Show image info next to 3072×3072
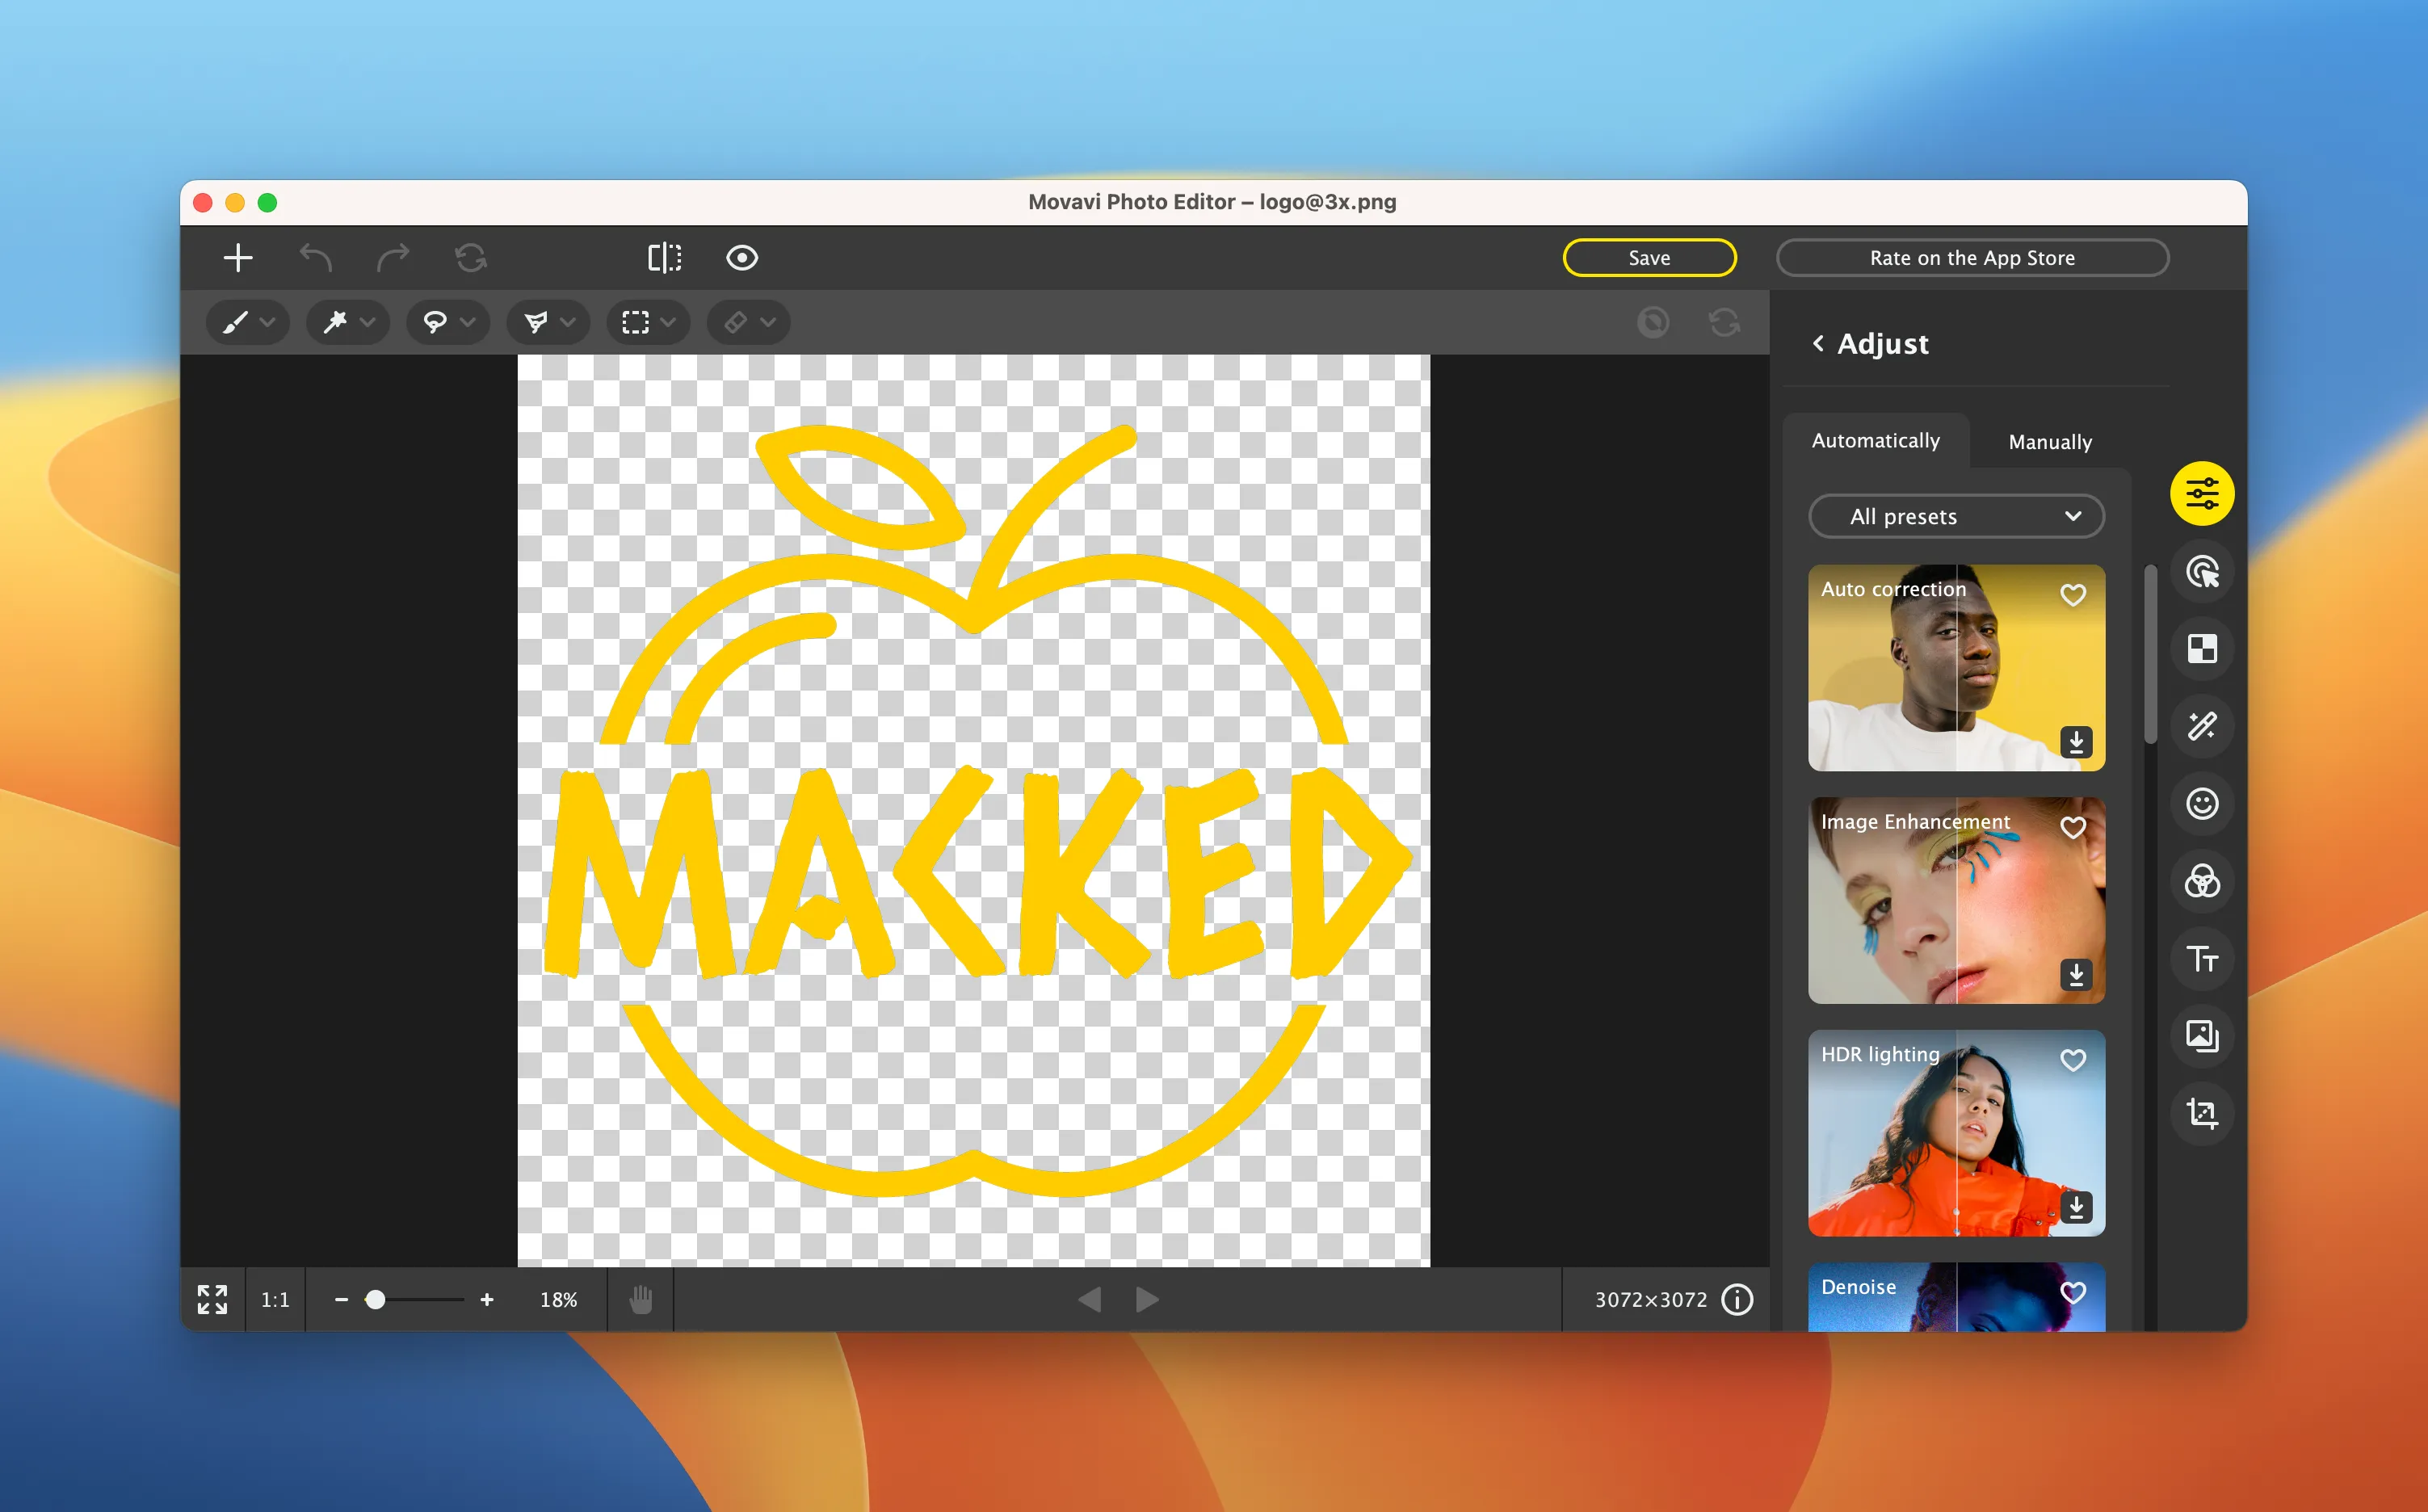Image resolution: width=2428 pixels, height=1512 pixels. [1737, 1300]
